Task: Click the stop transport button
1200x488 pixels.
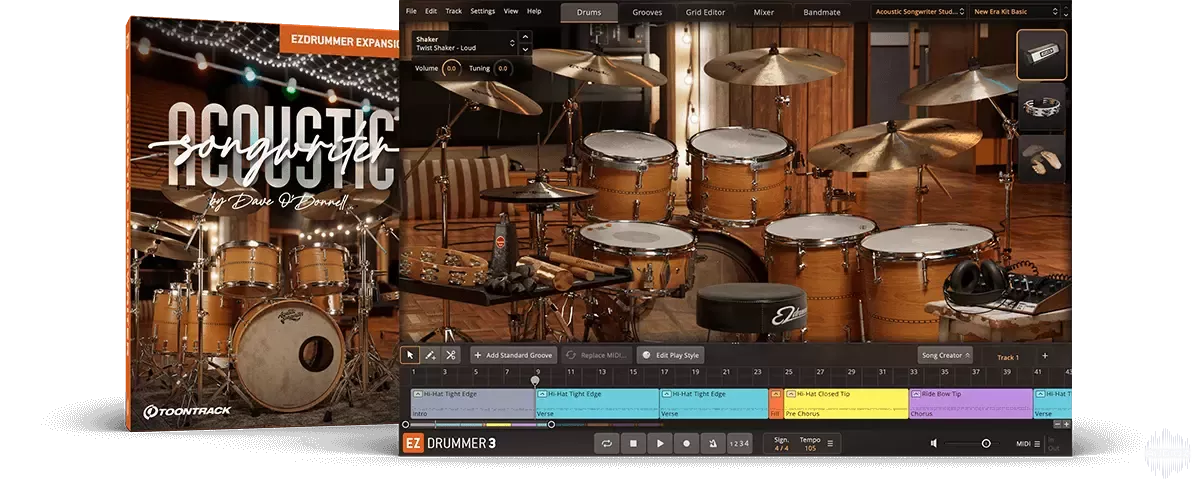Action: [633, 443]
